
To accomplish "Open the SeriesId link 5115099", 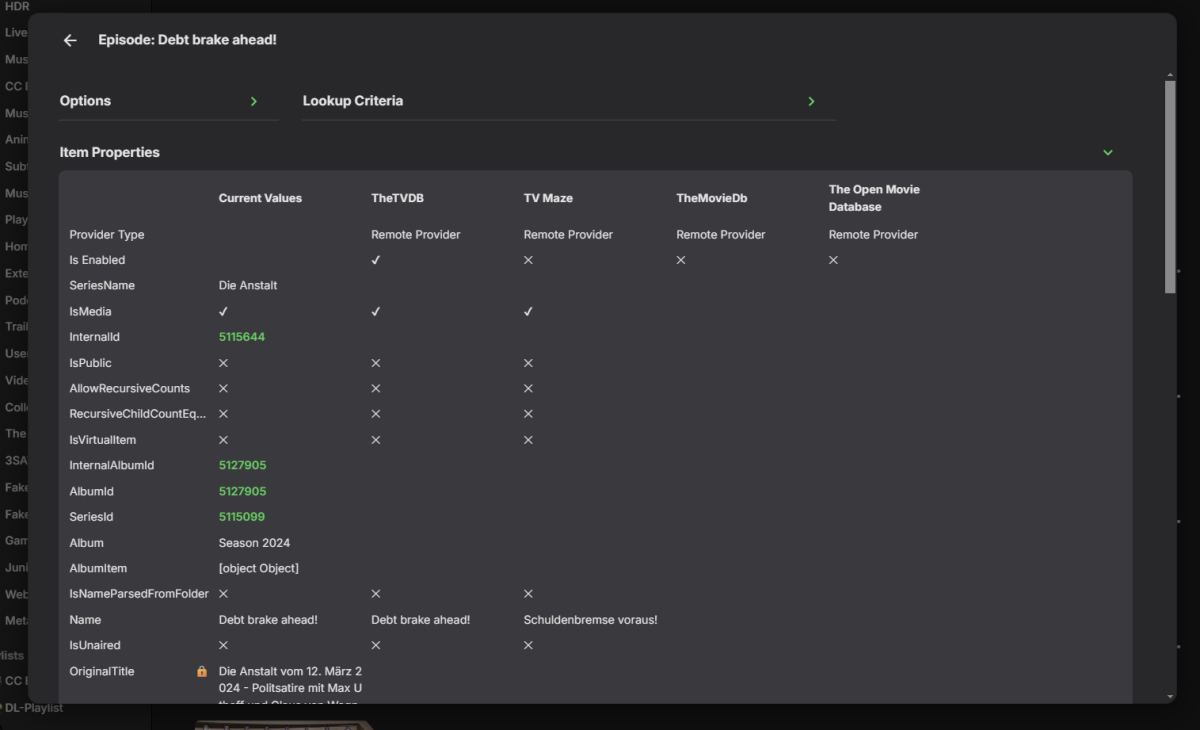I will (241, 517).
